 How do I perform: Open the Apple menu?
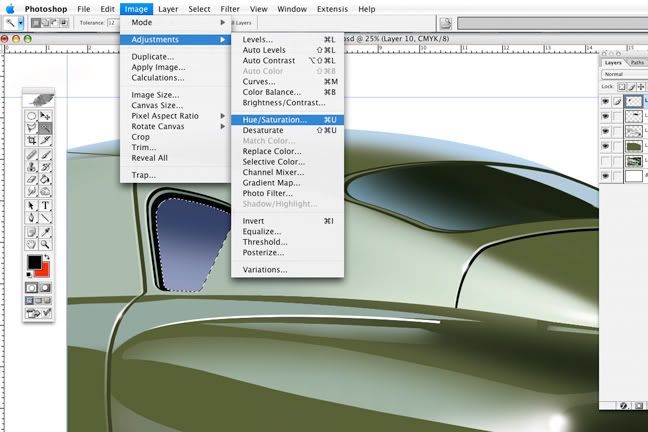coord(10,9)
